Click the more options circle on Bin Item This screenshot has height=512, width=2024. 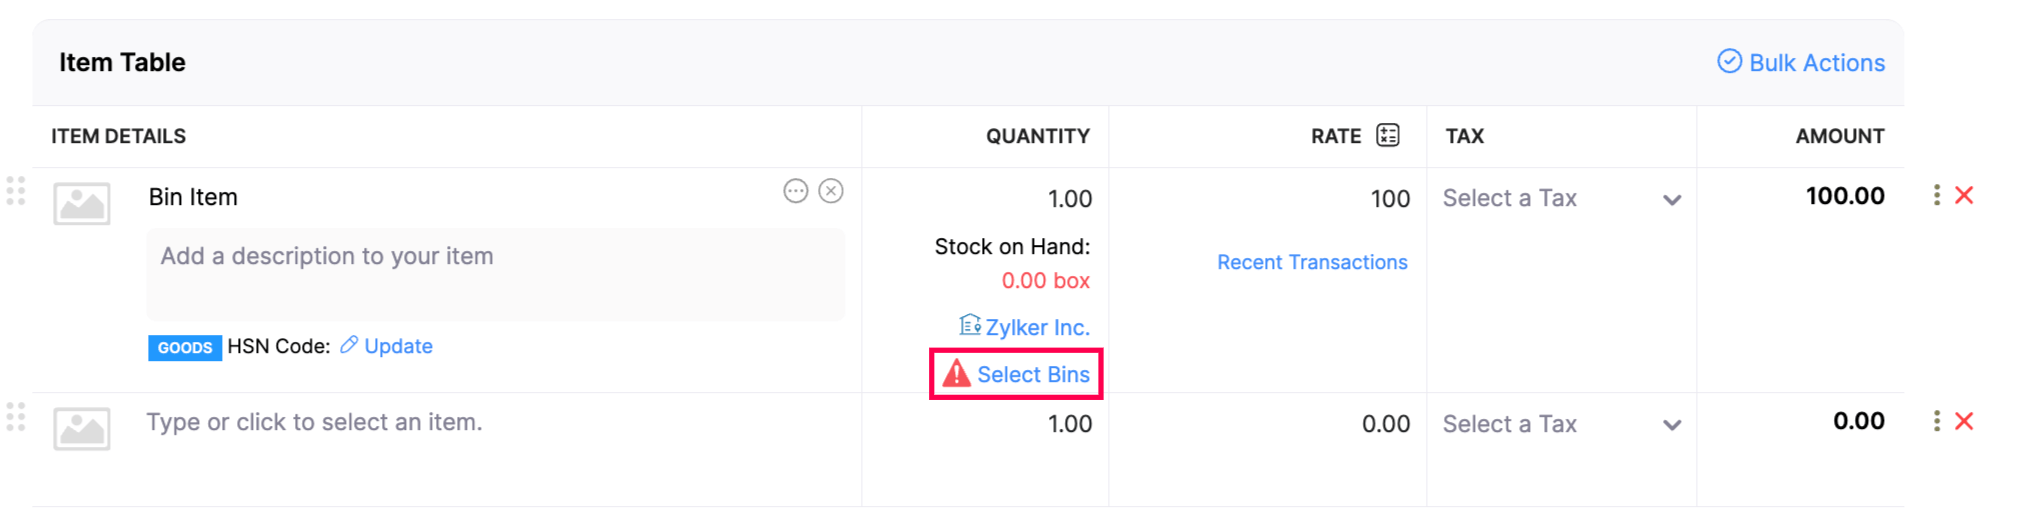pos(795,191)
